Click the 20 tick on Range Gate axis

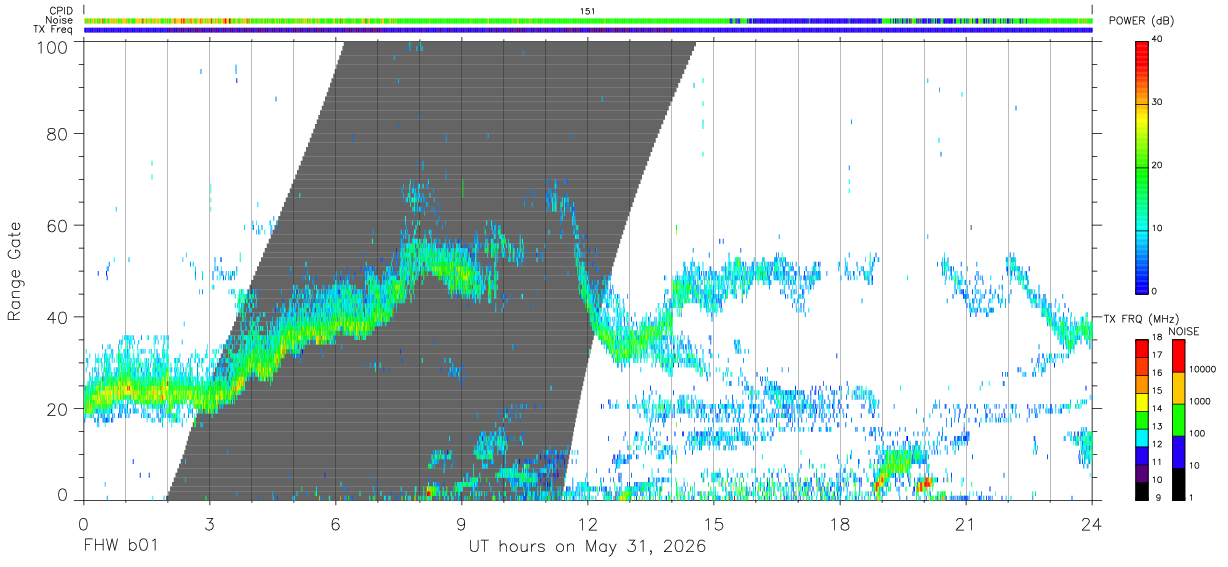(x=57, y=409)
